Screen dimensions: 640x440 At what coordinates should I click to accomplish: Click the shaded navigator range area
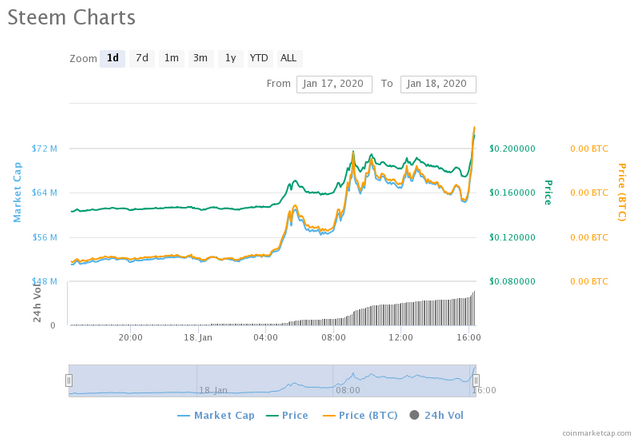pos(272,380)
